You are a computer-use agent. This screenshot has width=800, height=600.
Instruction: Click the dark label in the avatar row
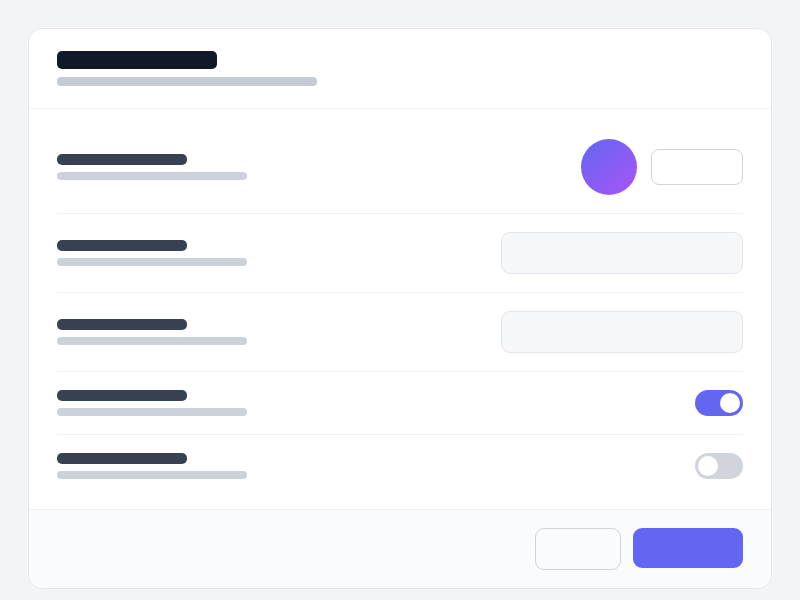[x=122, y=159]
